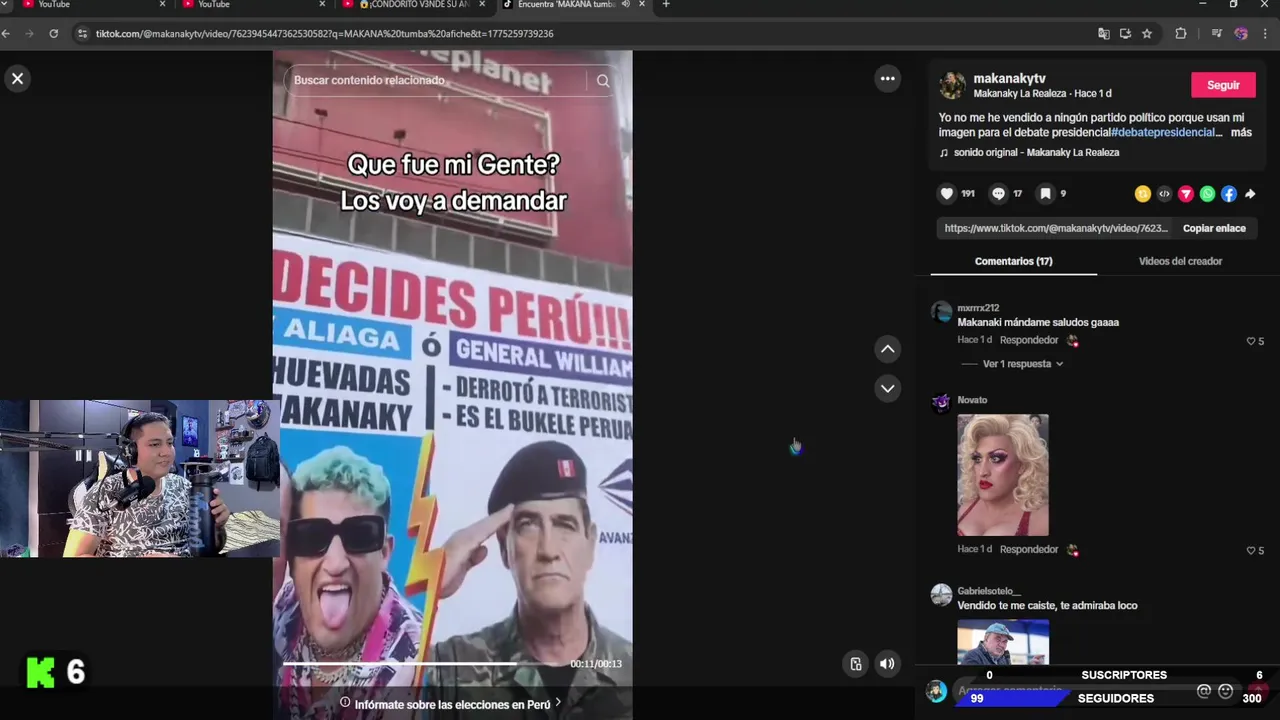Mute tab audio icon on TikTok tab
Image resolution: width=1280 pixels, height=720 pixels.
tap(625, 5)
